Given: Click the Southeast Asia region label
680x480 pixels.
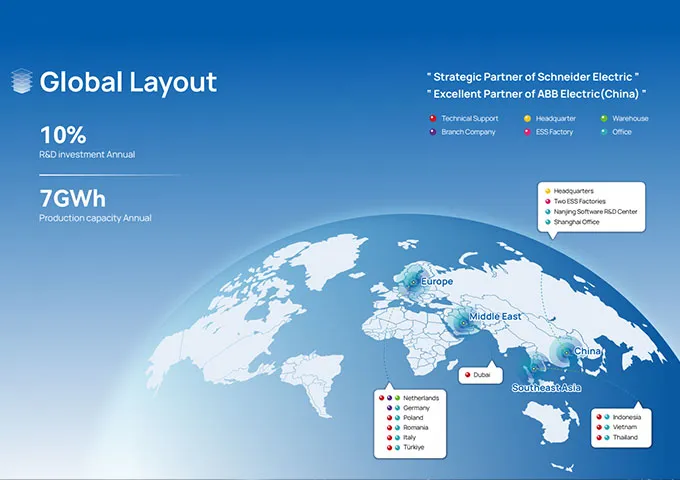Looking at the screenshot, I should point(546,388).
